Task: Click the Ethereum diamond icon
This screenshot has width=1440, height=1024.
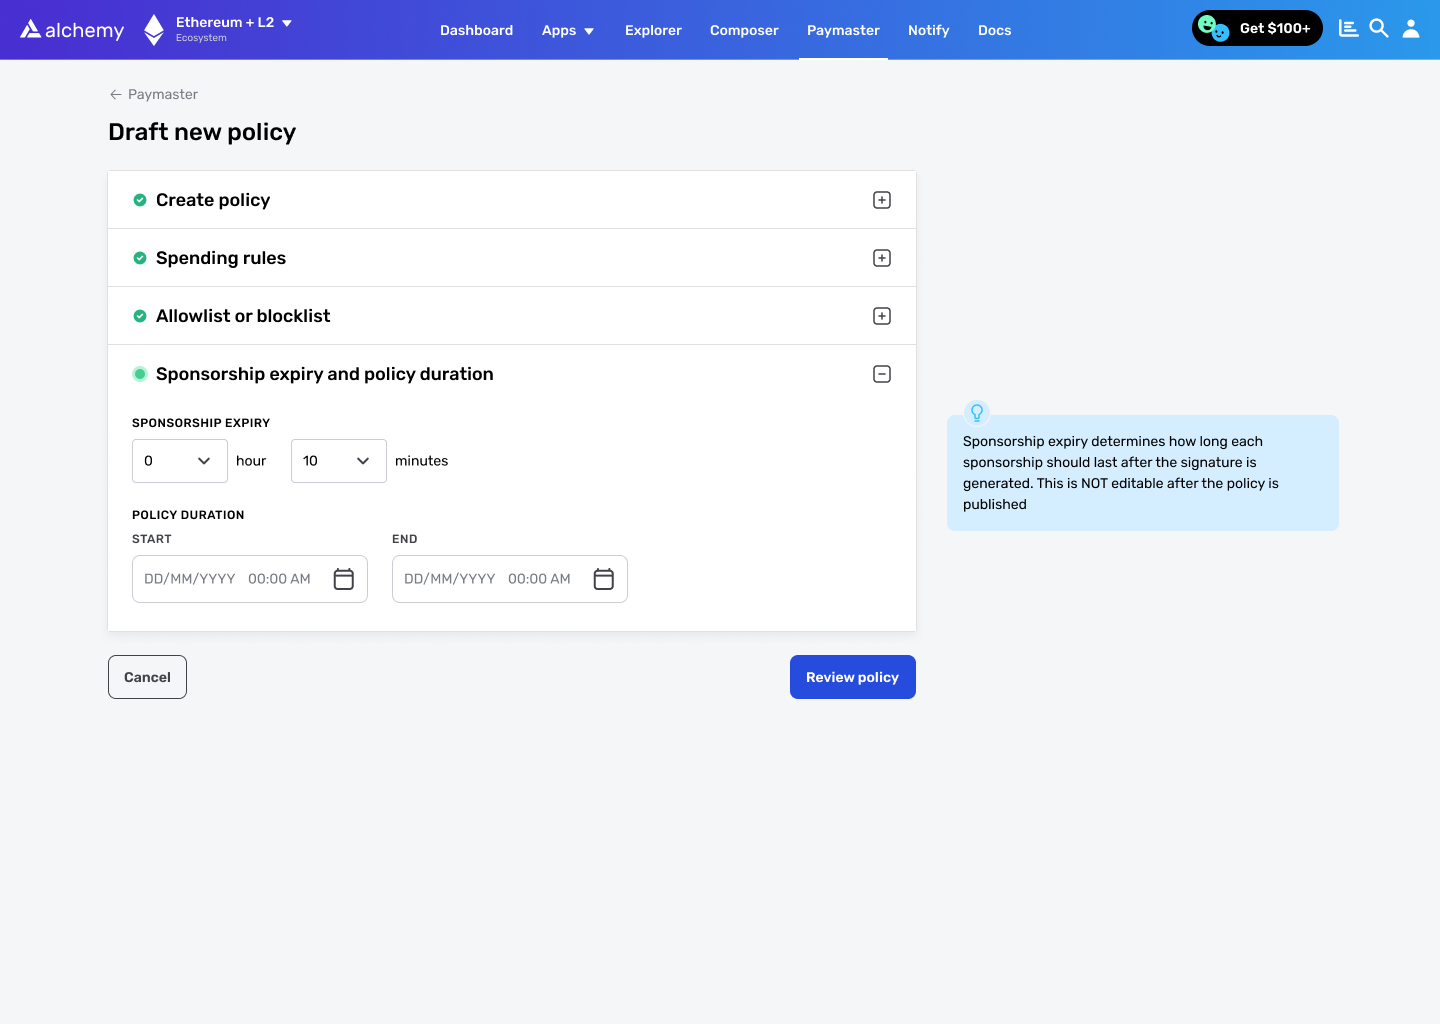Action: [154, 30]
